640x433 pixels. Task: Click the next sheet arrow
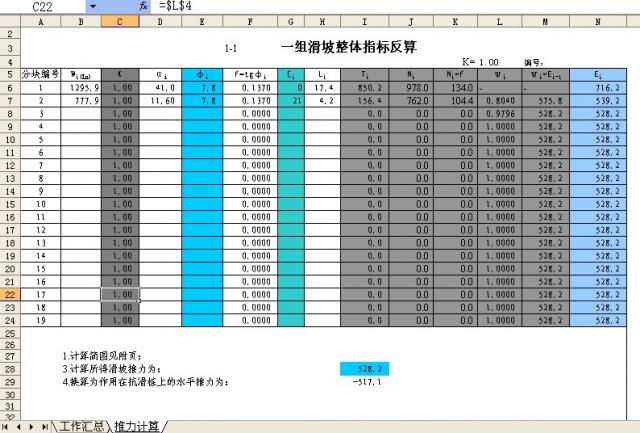pos(32,427)
